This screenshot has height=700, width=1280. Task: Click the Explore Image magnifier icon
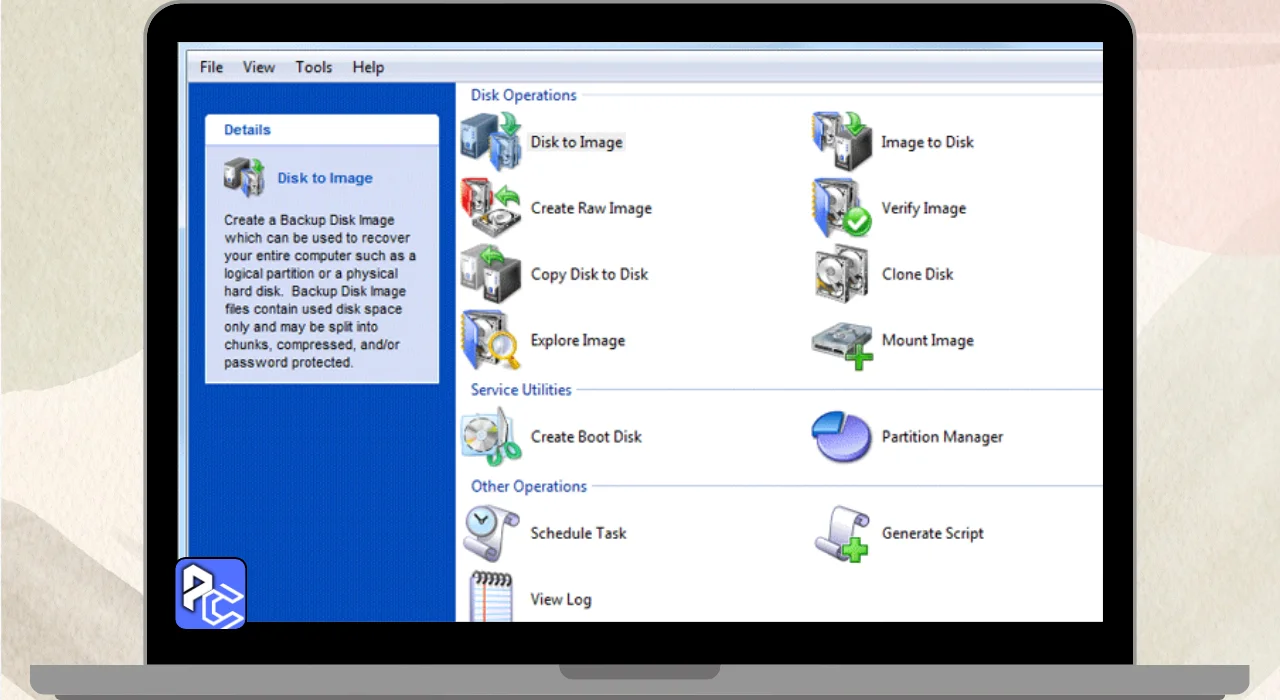491,340
